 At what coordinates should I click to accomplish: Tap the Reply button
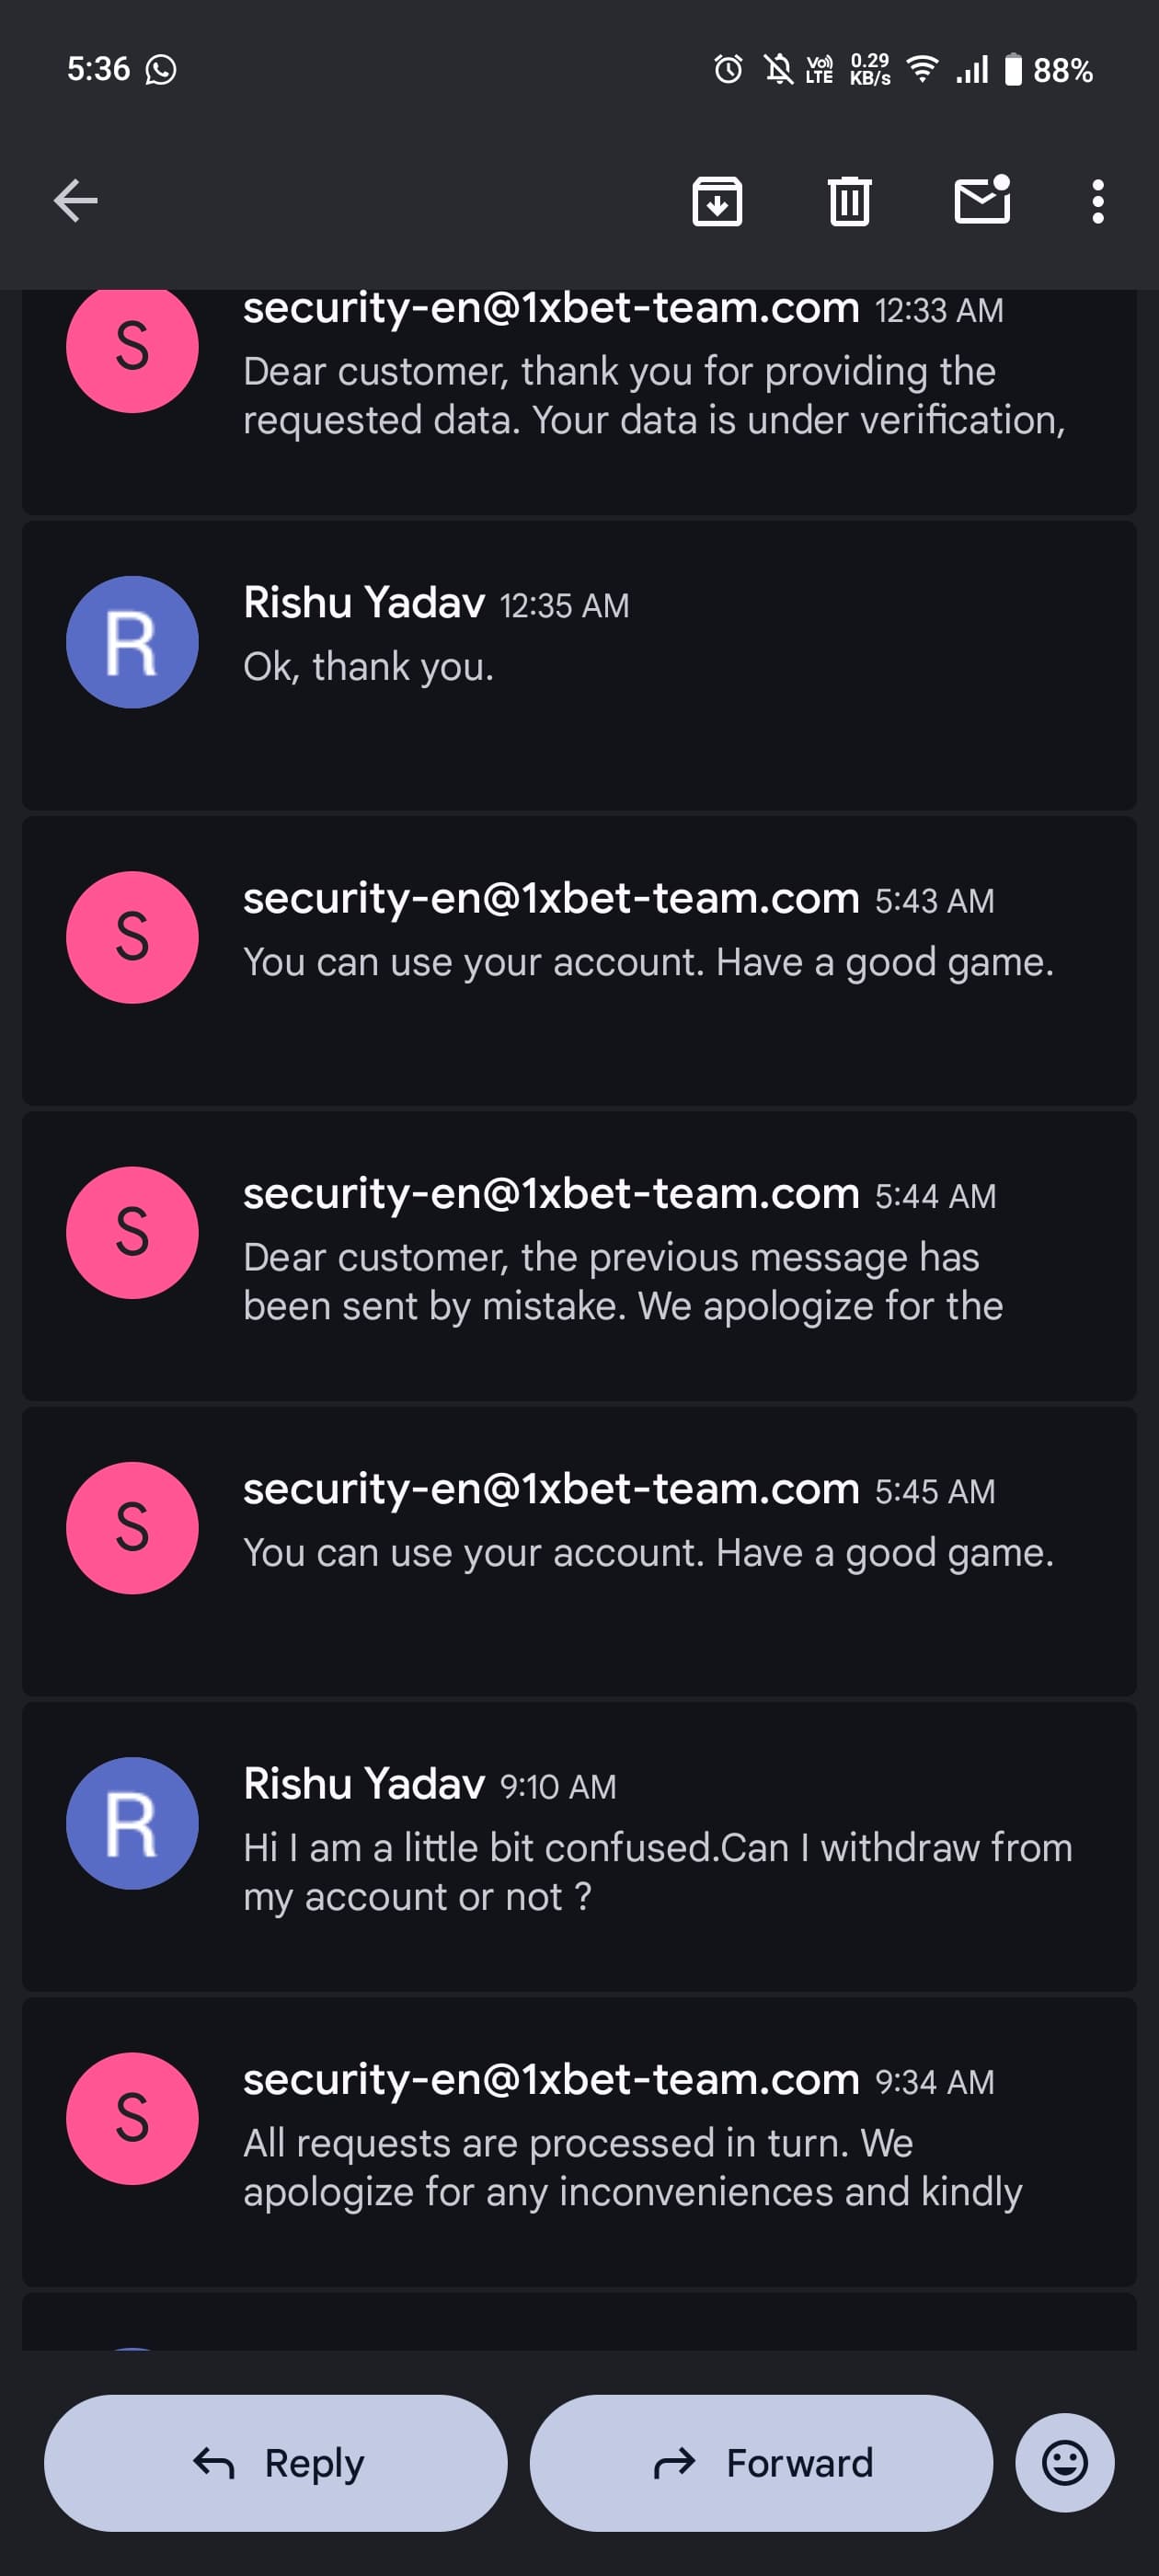(276, 2462)
